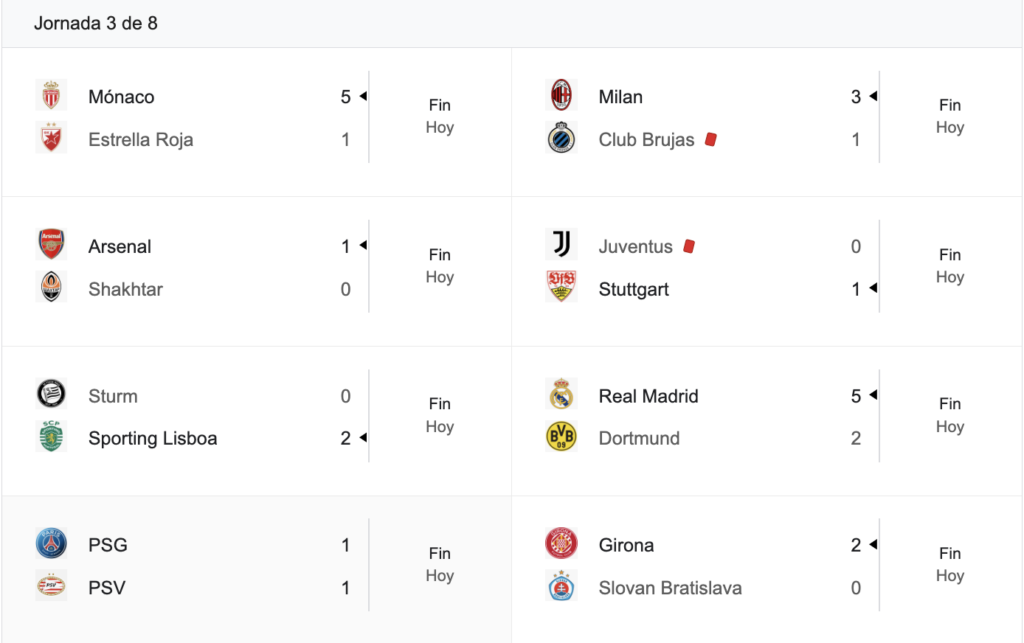Click the Club Brujas crest icon
The width and height of the screenshot is (1024, 643).
(x=561, y=138)
